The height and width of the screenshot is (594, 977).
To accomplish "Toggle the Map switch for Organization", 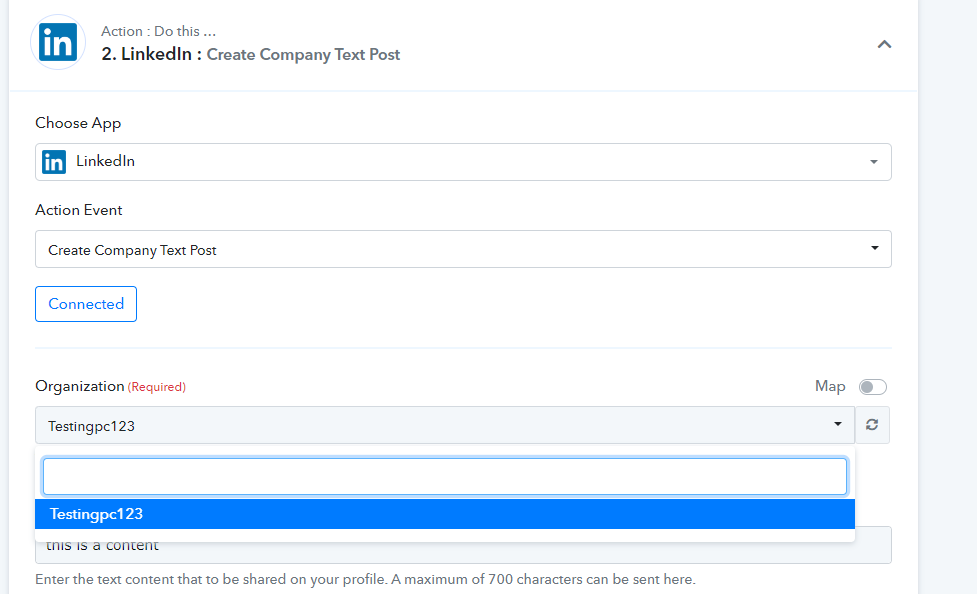I will (x=872, y=387).
